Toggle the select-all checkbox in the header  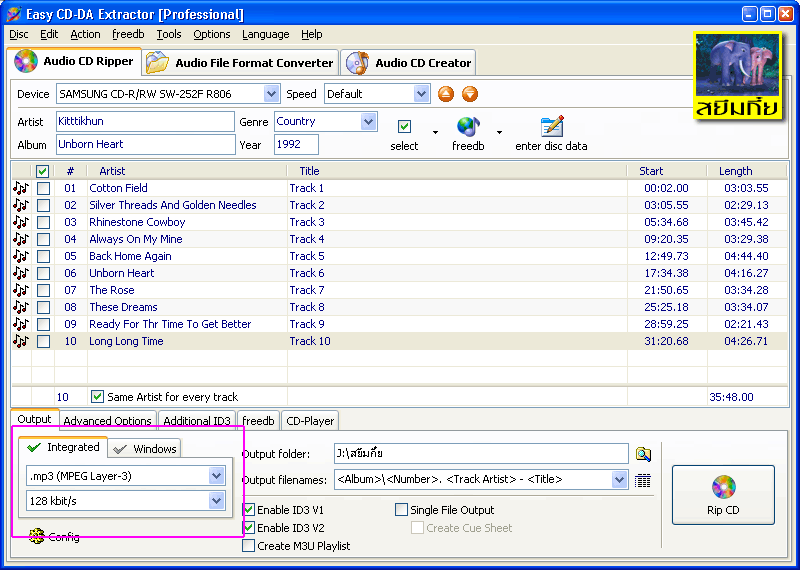tap(43, 171)
